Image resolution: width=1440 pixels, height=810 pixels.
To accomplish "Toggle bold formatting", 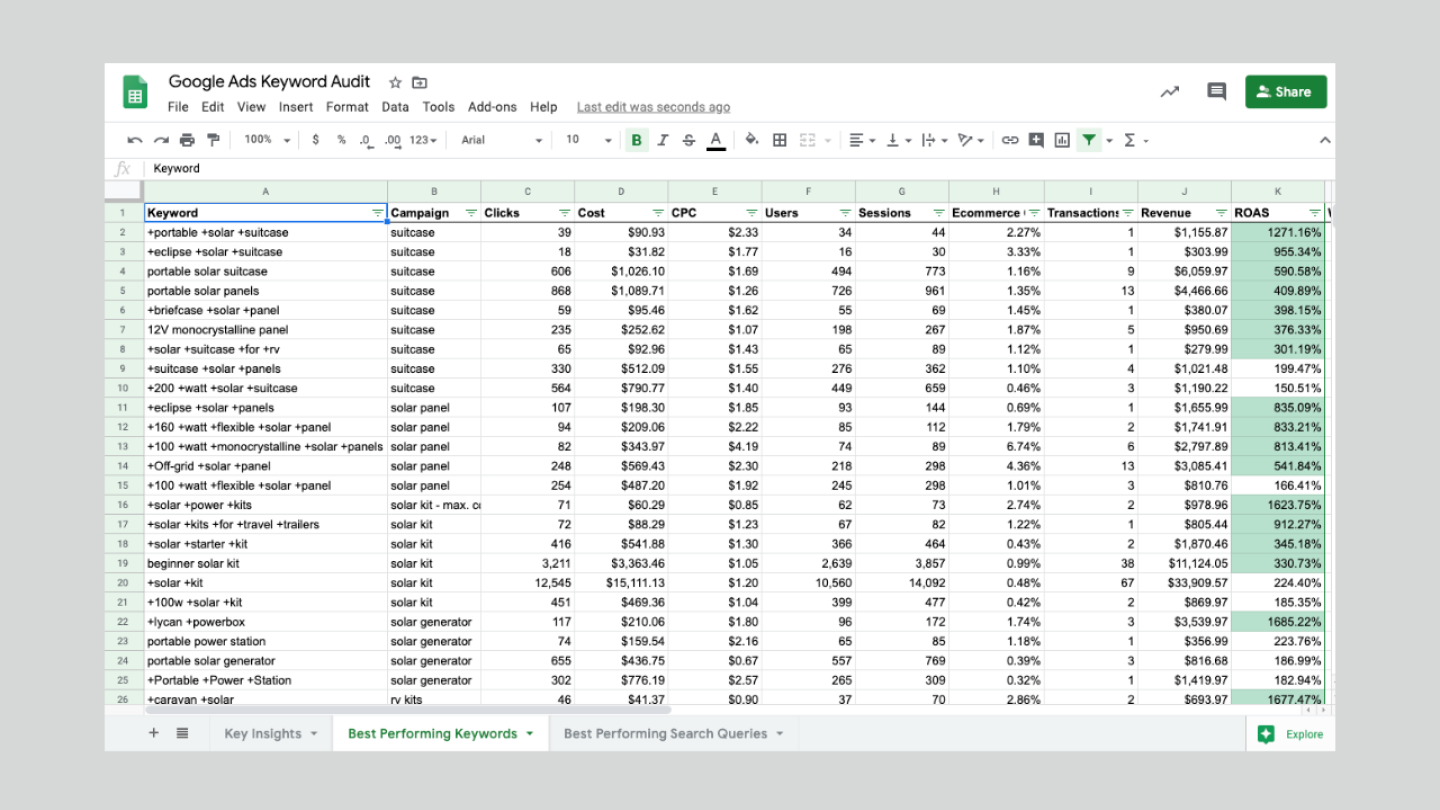I will 636,140.
